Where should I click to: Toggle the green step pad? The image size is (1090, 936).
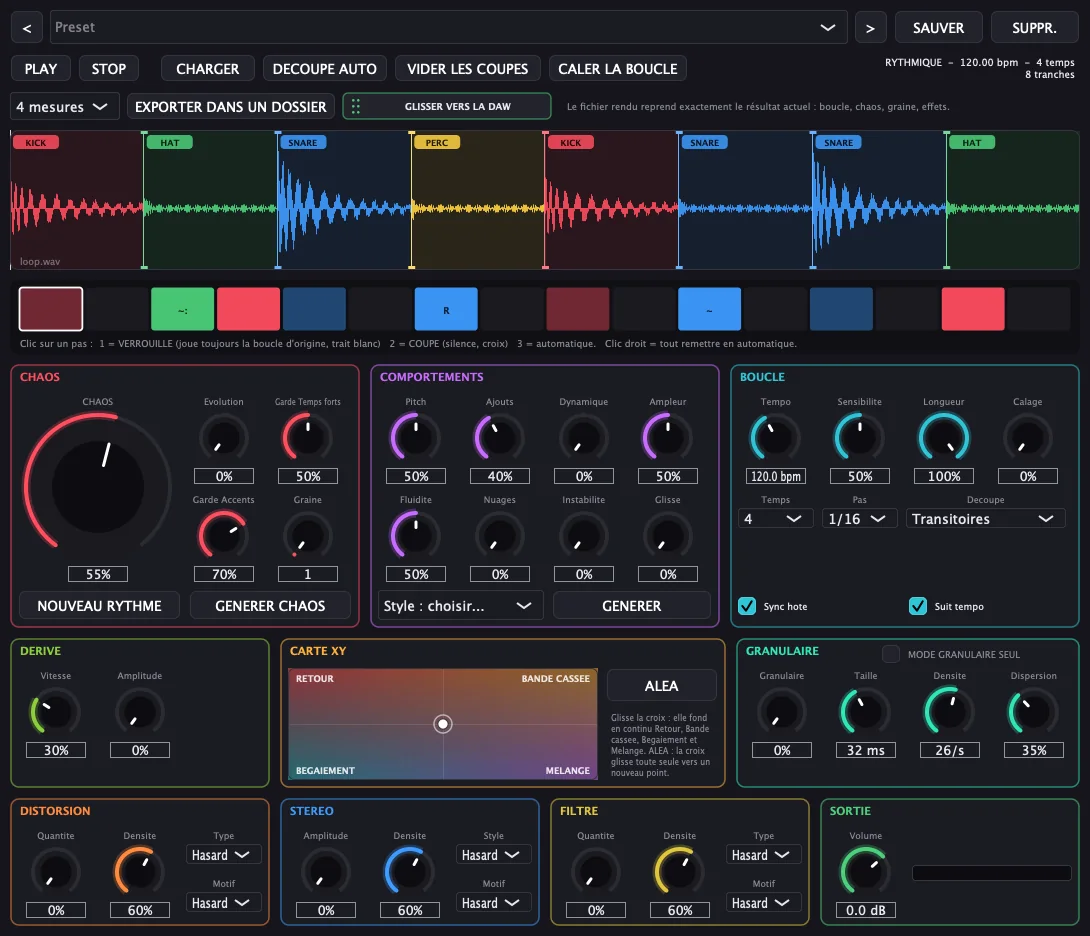coord(183,309)
